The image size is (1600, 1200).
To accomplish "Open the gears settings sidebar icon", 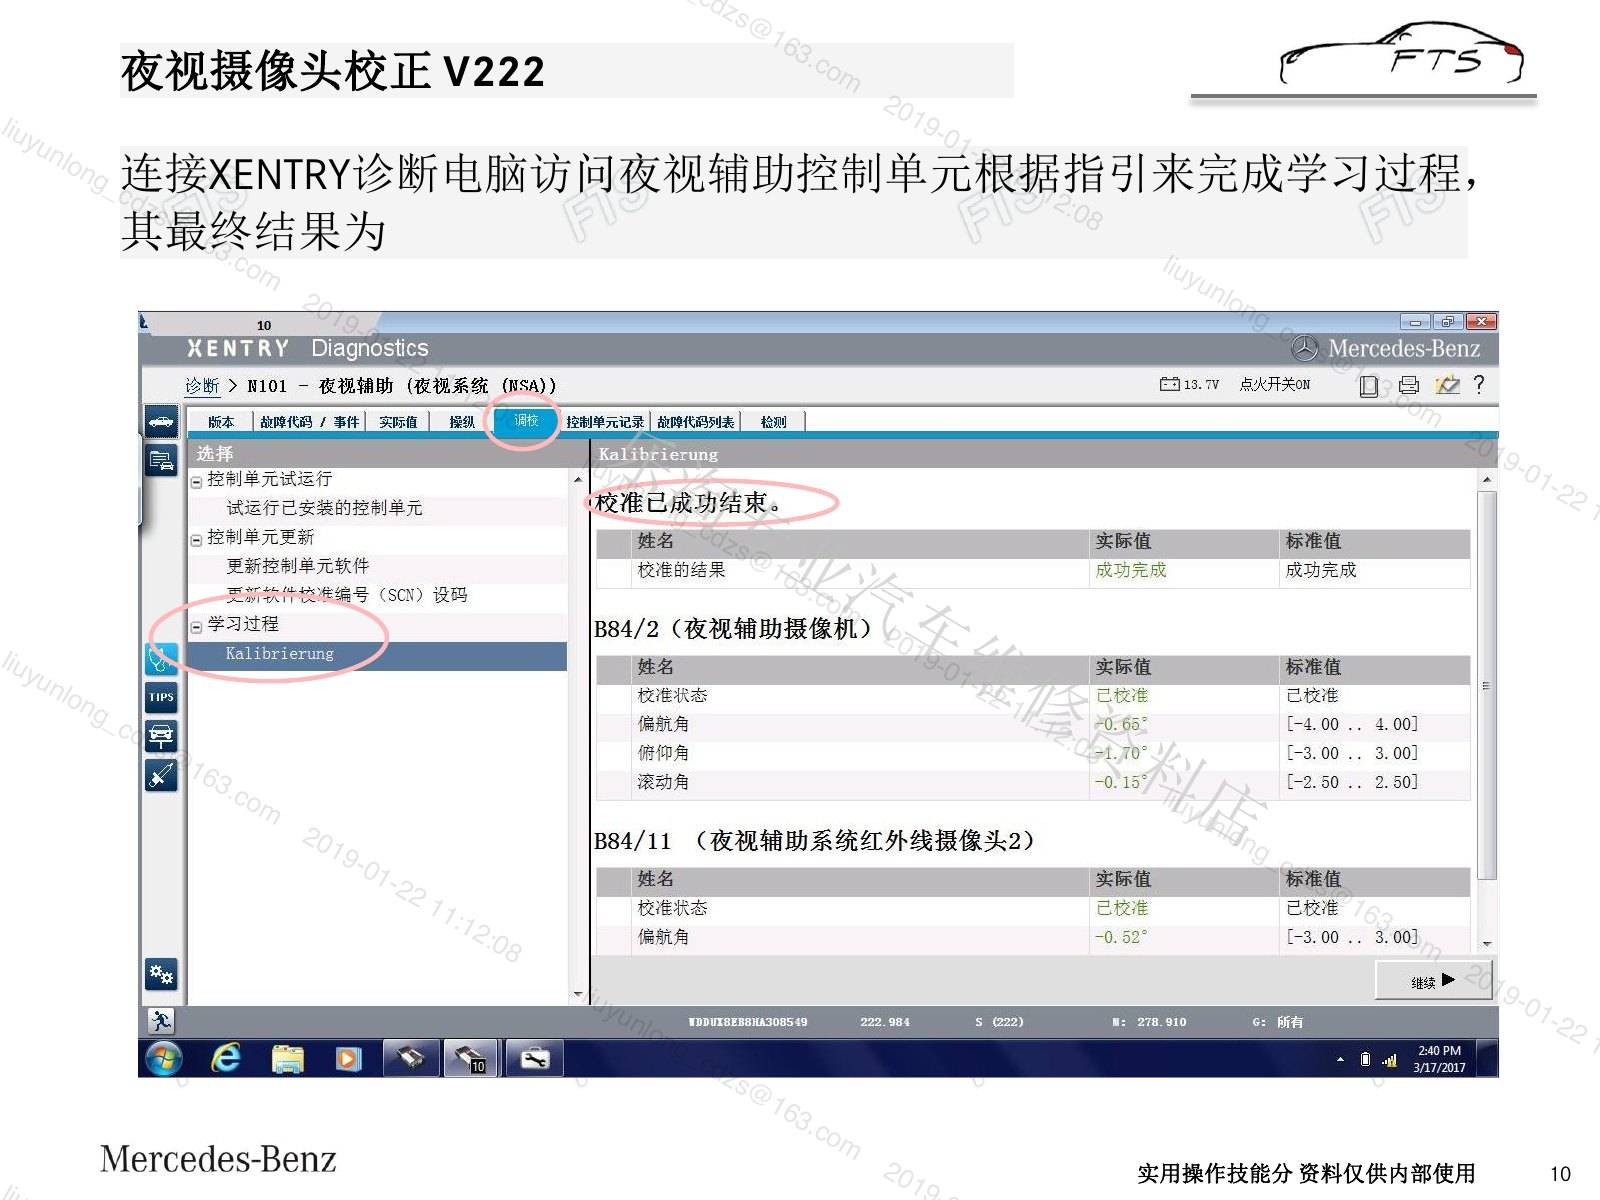I will [x=161, y=973].
